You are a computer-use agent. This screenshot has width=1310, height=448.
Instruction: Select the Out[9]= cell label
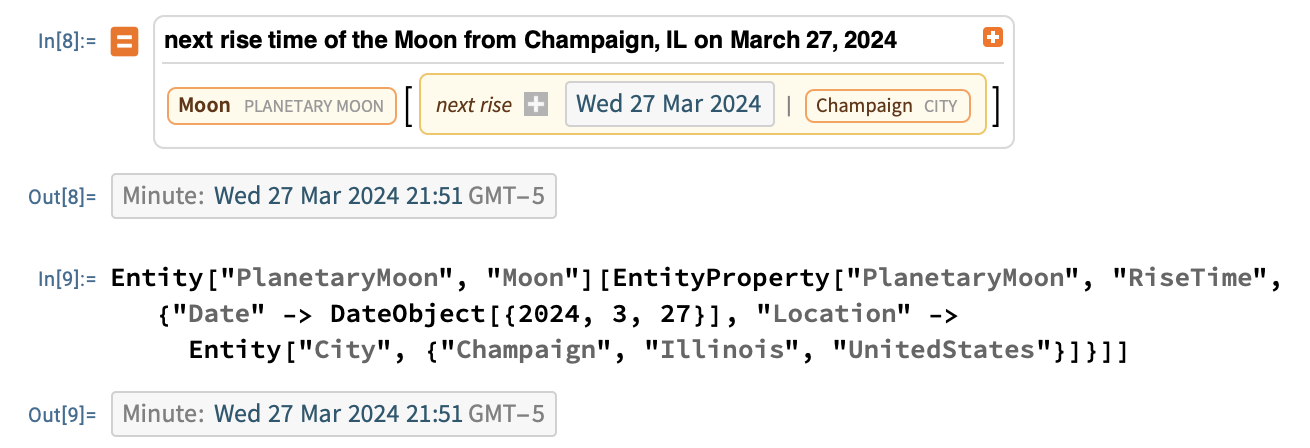(x=61, y=414)
